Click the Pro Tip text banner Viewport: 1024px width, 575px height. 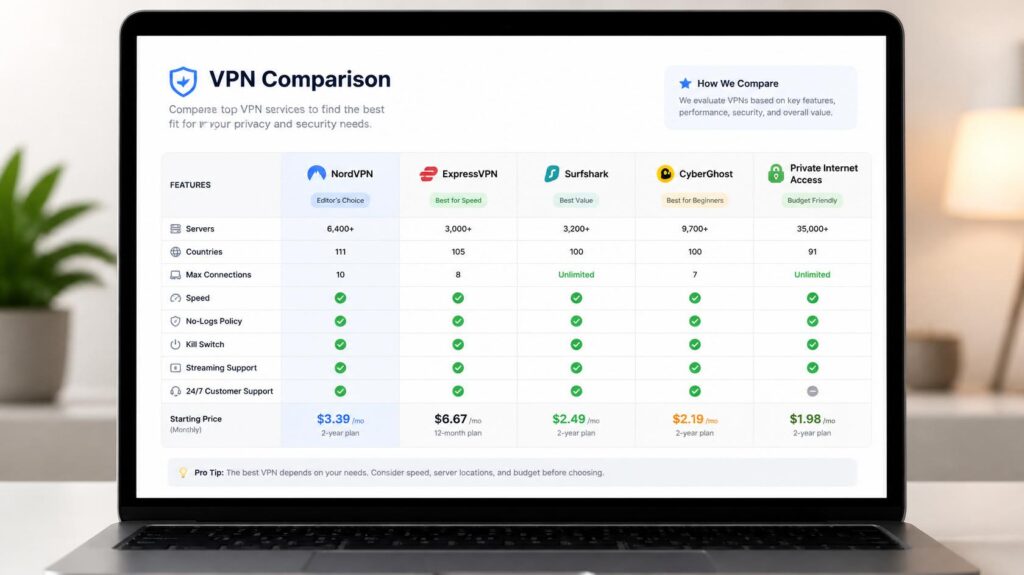pos(512,472)
